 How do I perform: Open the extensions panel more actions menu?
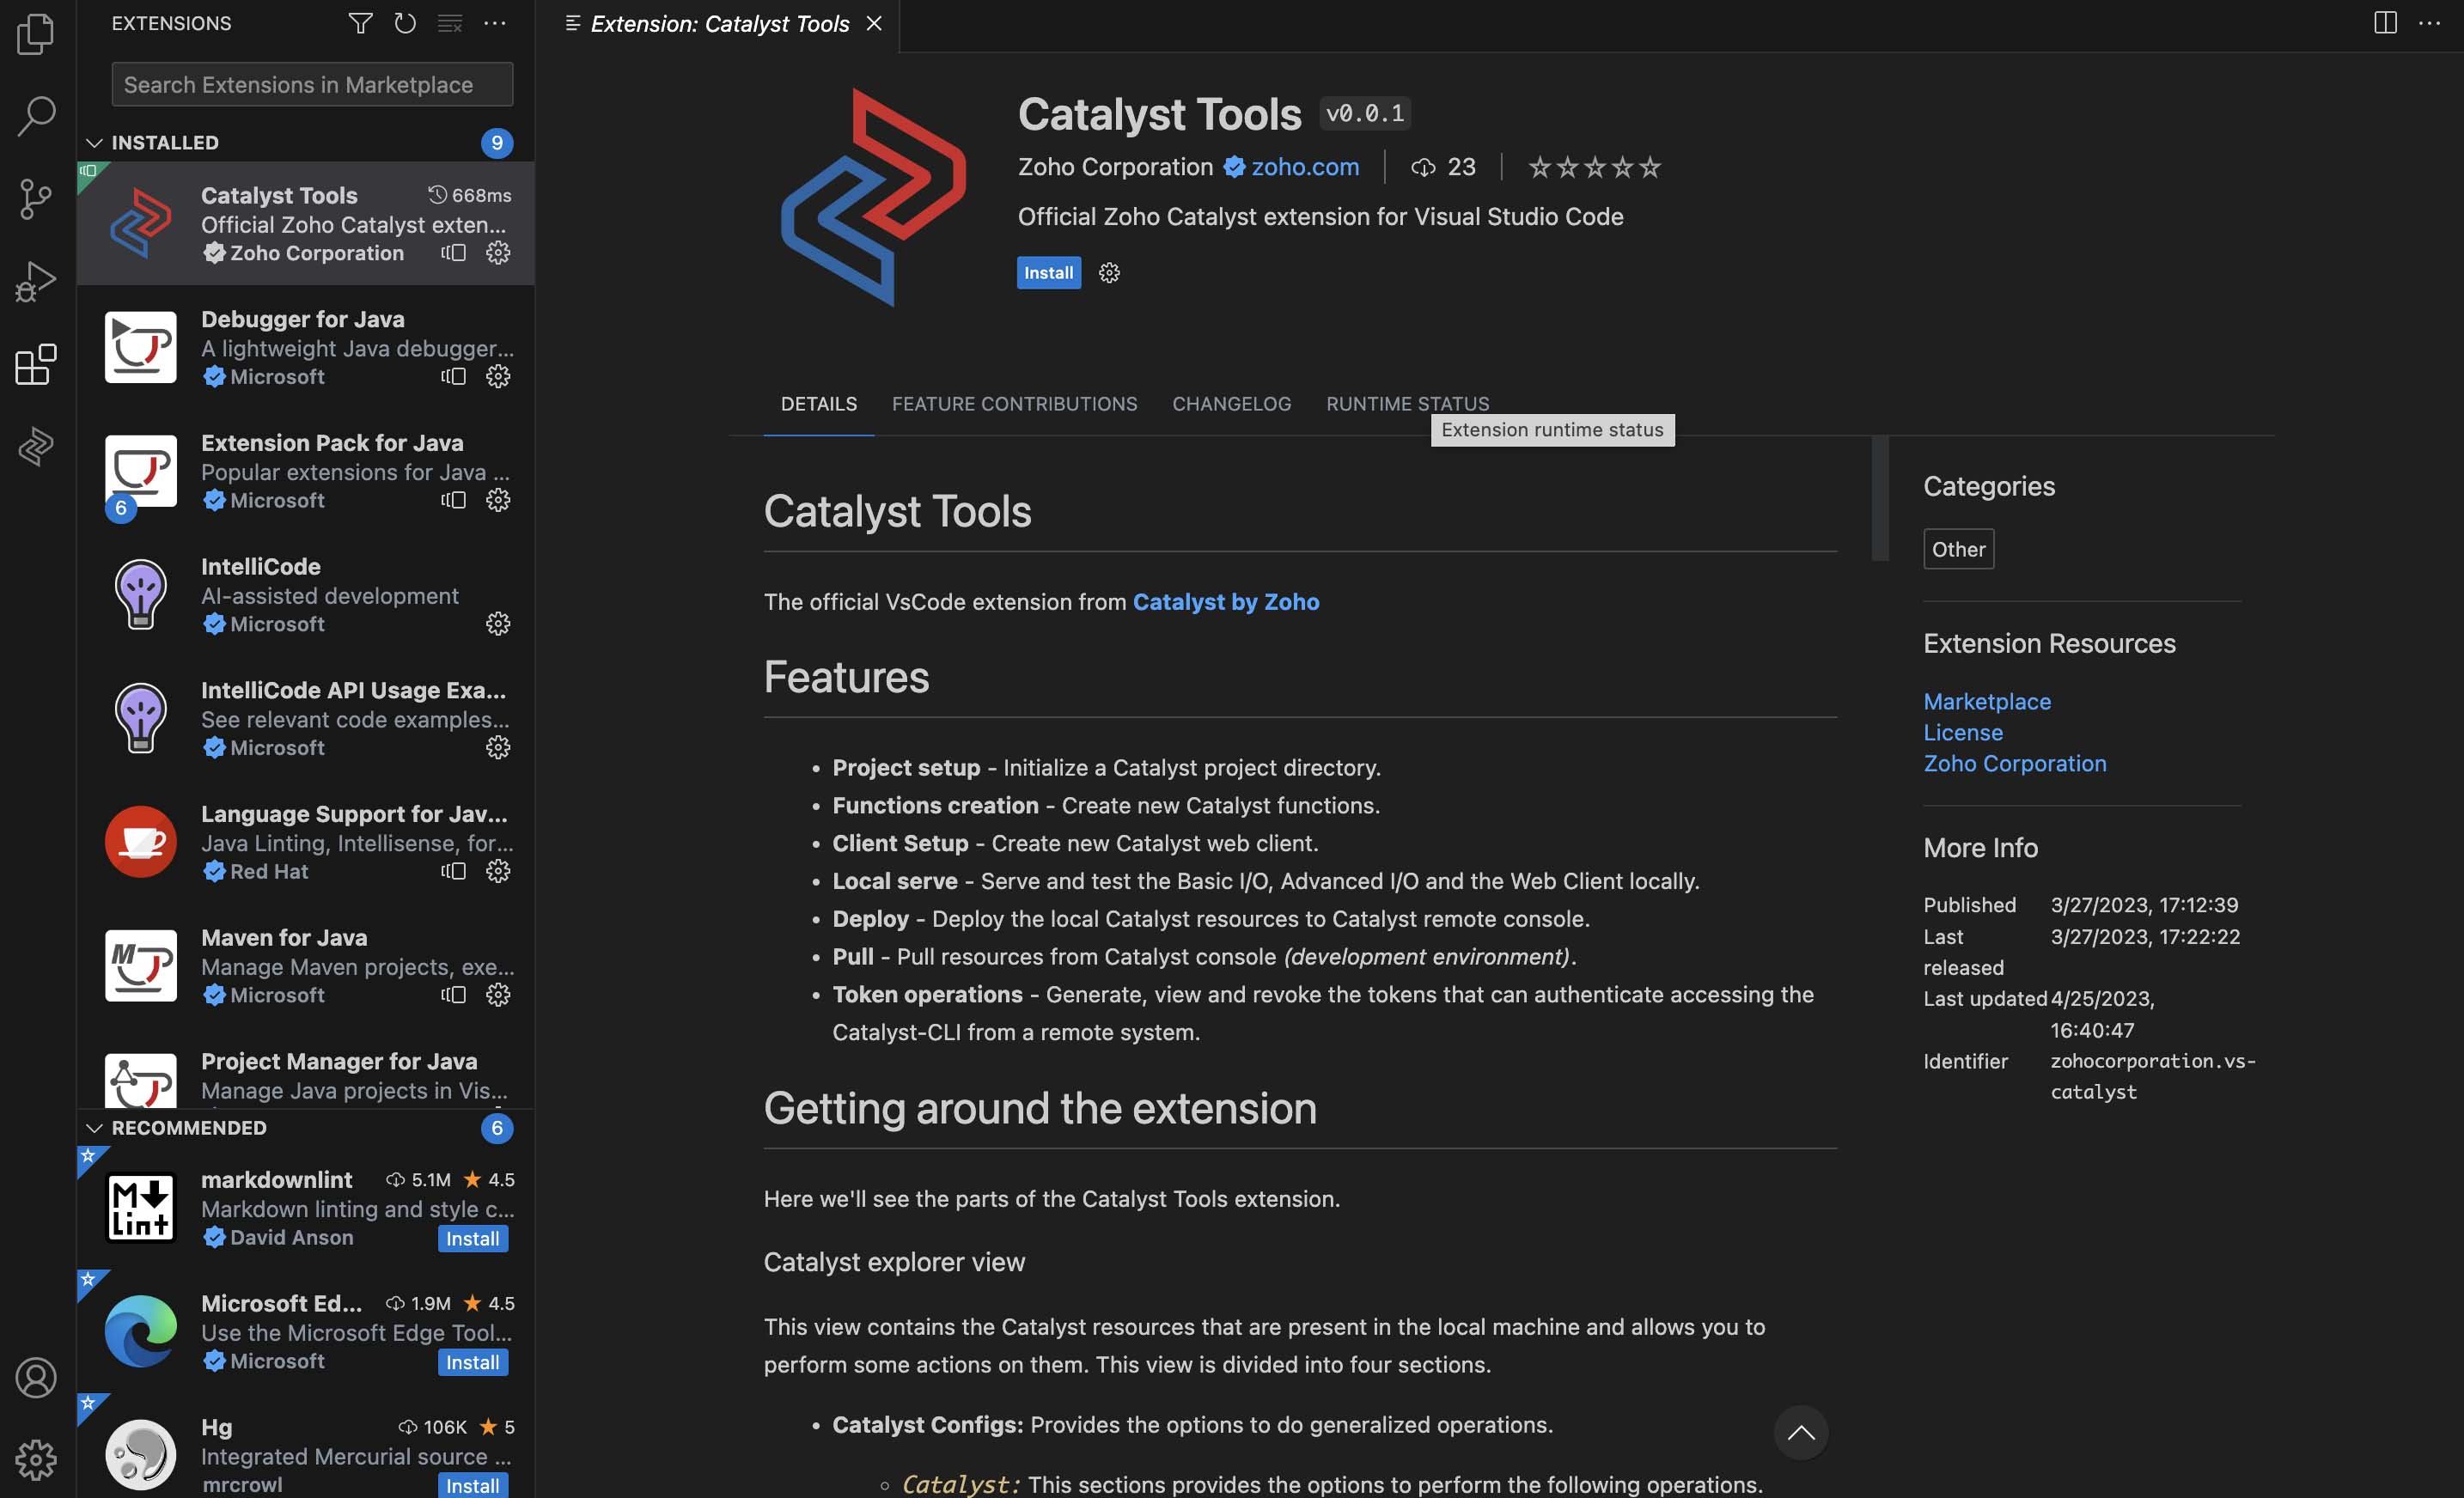point(495,23)
